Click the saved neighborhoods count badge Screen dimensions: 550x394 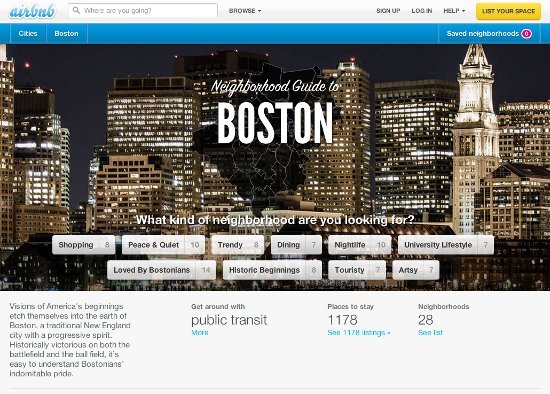coord(526,34)
